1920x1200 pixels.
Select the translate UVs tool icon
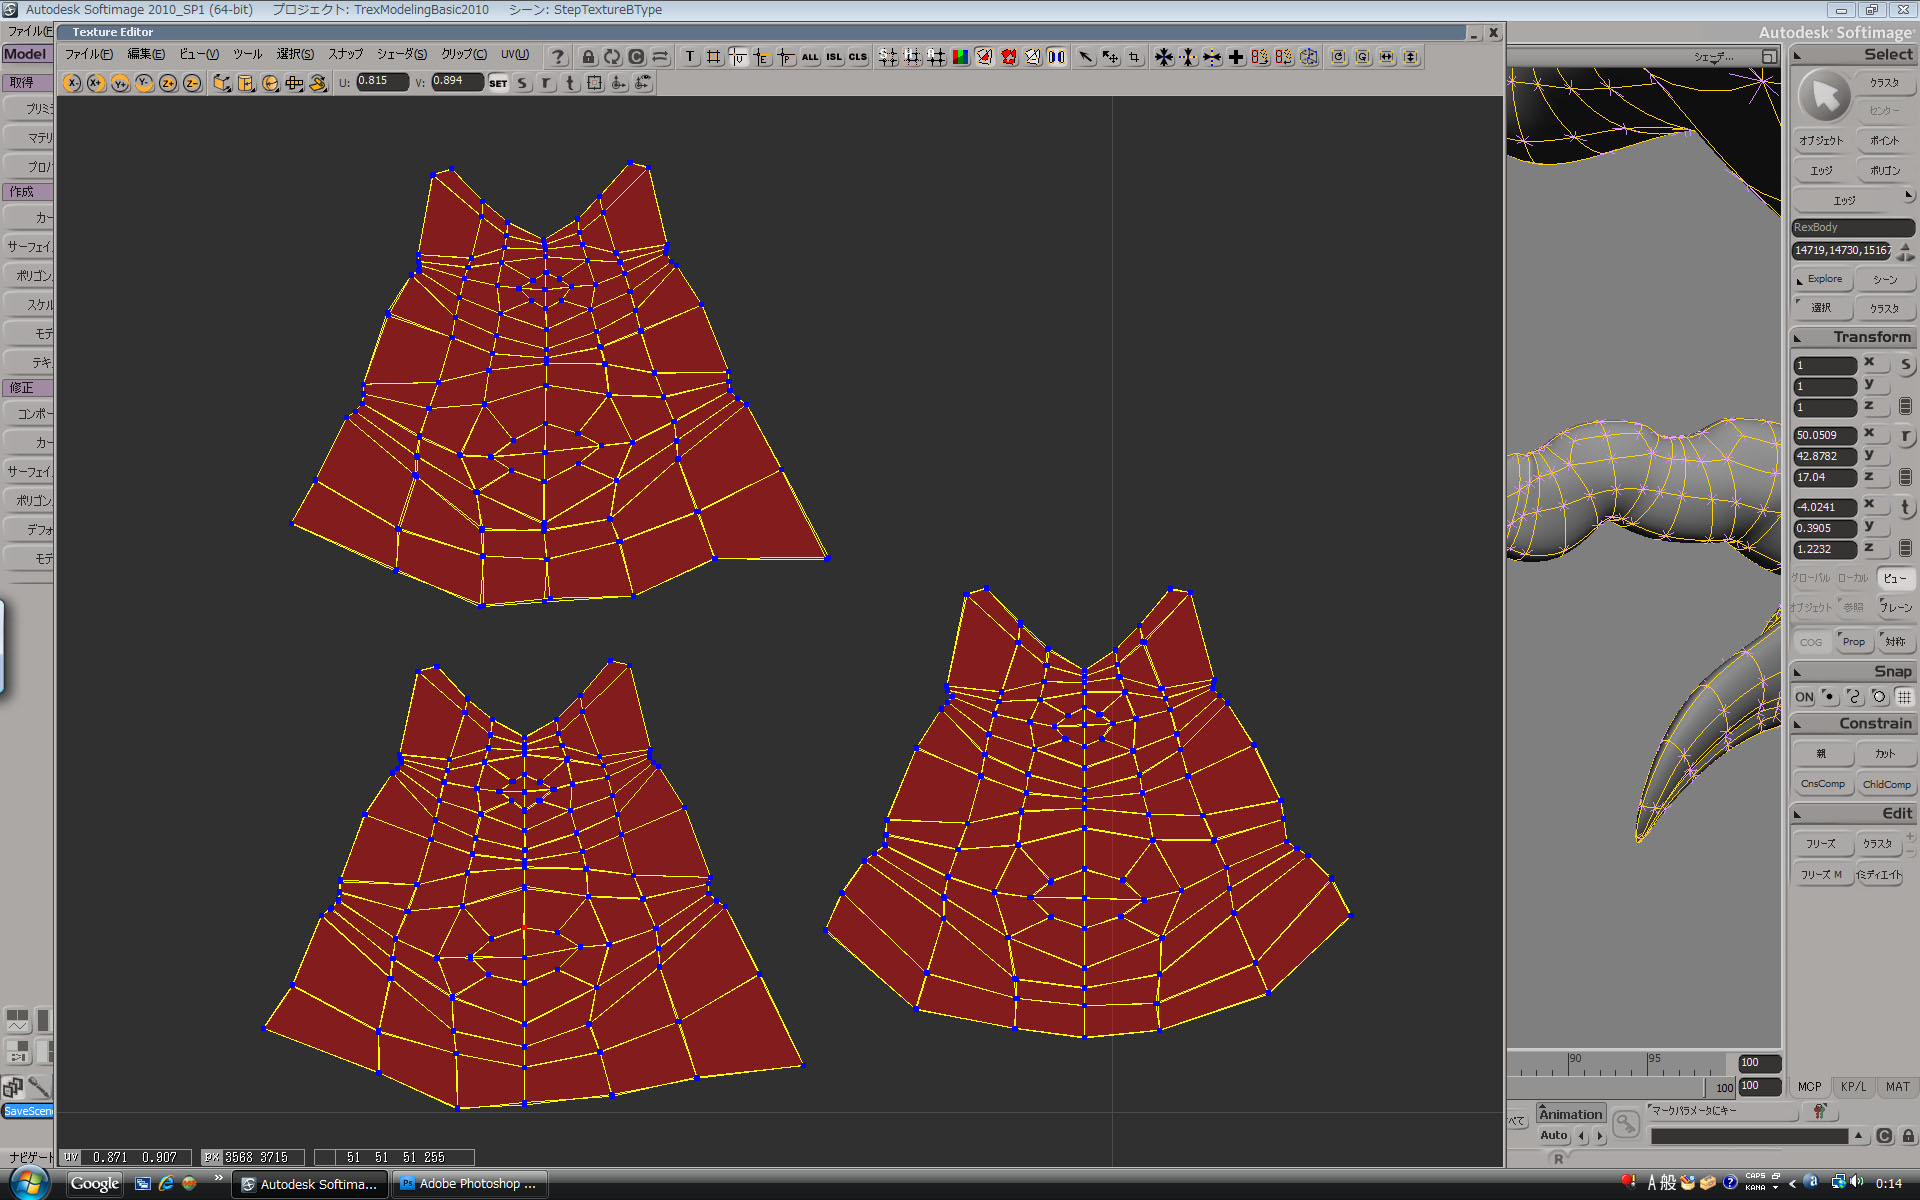(x=1110, y=57)
